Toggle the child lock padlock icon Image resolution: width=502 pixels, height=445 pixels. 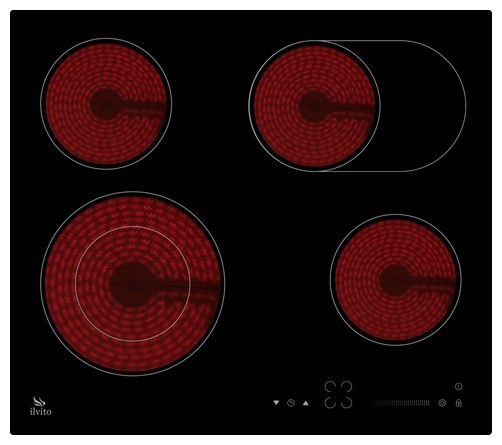(459, 403)
